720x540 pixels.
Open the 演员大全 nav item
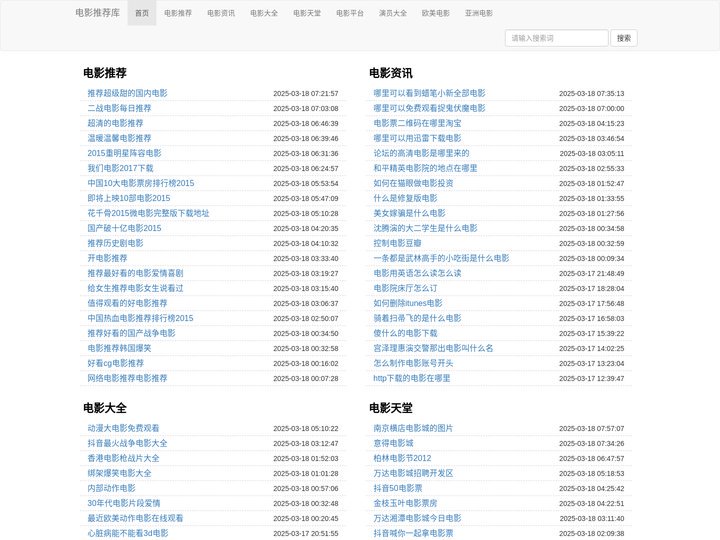pyautogui.click(x=393, y=13)
